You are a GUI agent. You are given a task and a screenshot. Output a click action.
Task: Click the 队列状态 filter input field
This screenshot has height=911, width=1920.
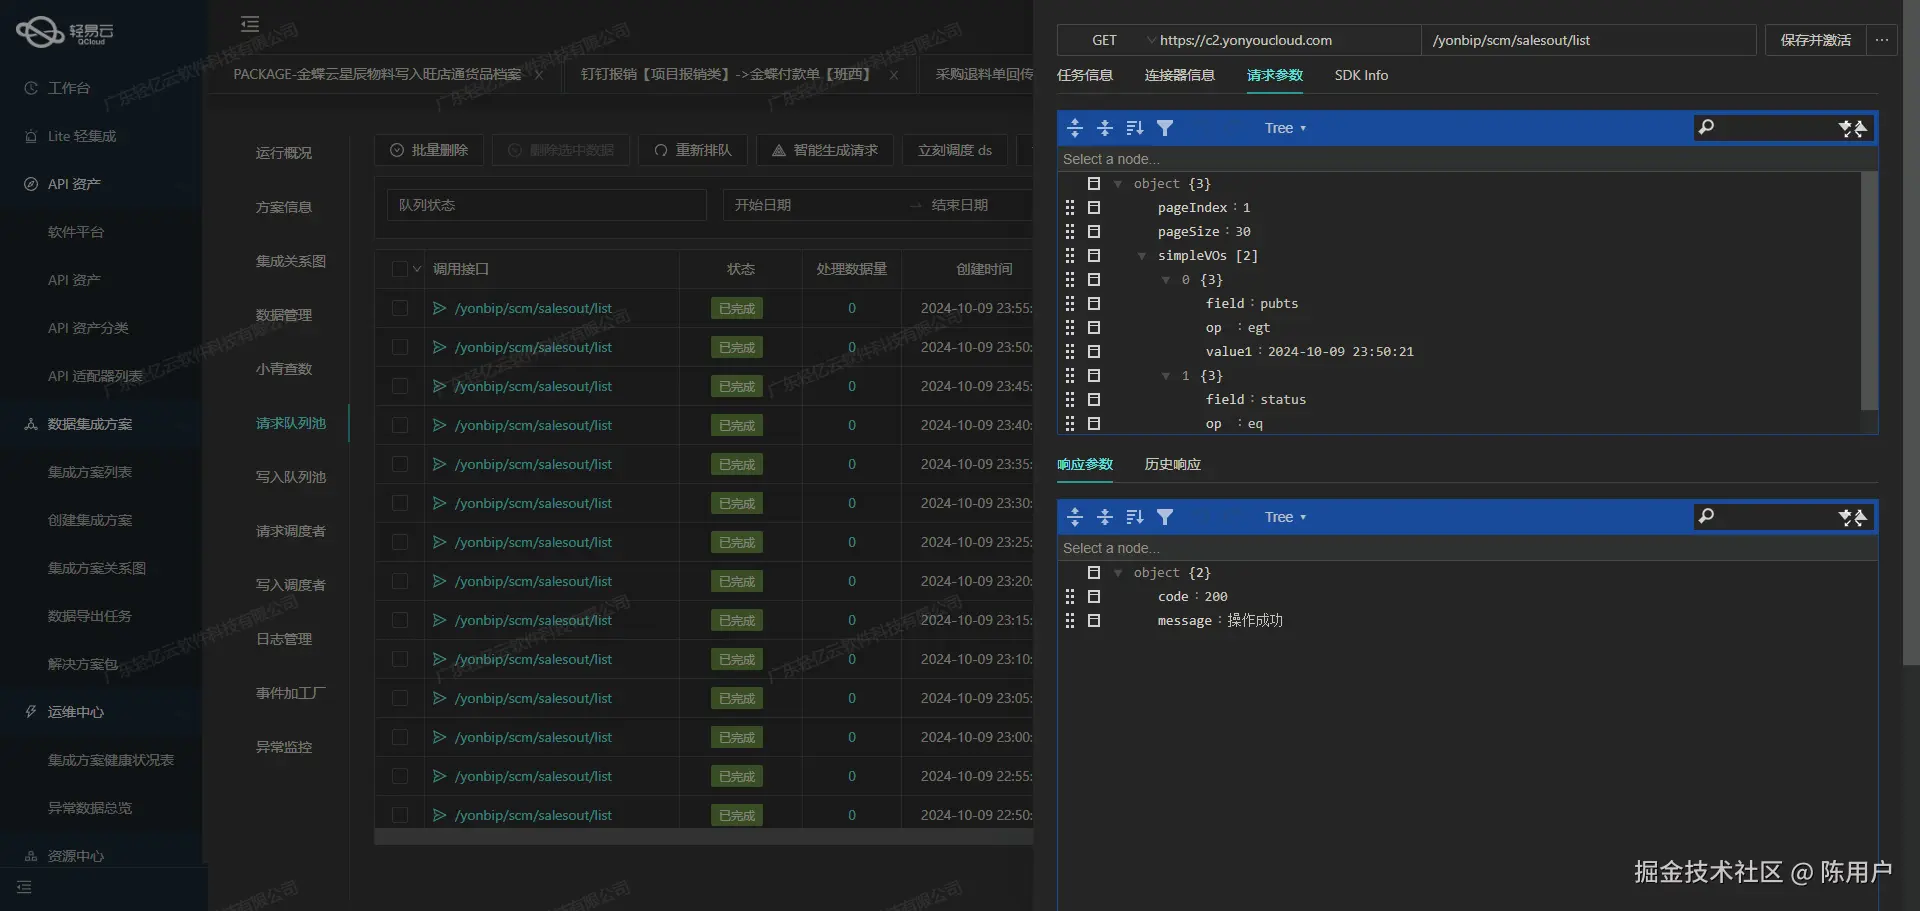coord(546,205)
